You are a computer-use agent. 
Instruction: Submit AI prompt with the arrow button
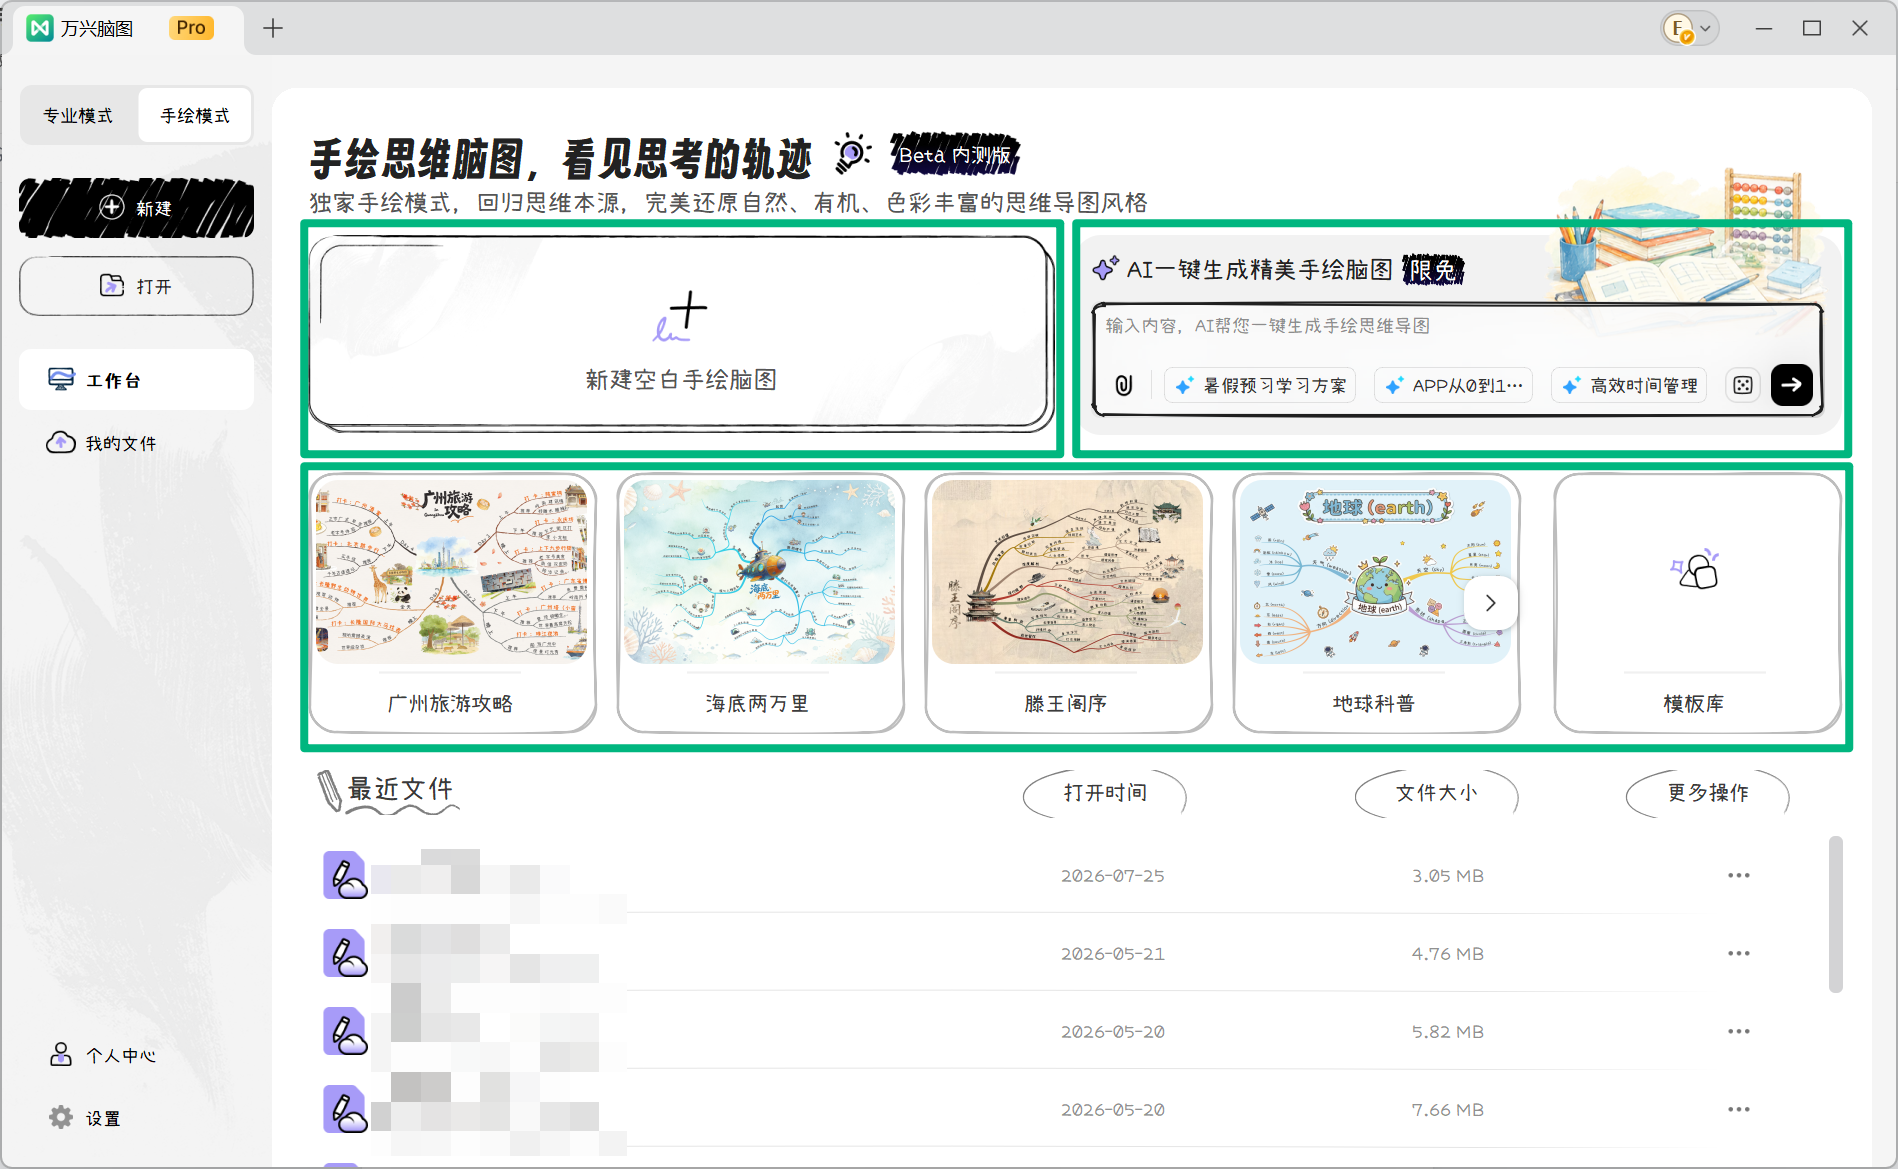tap(1792, 385)
